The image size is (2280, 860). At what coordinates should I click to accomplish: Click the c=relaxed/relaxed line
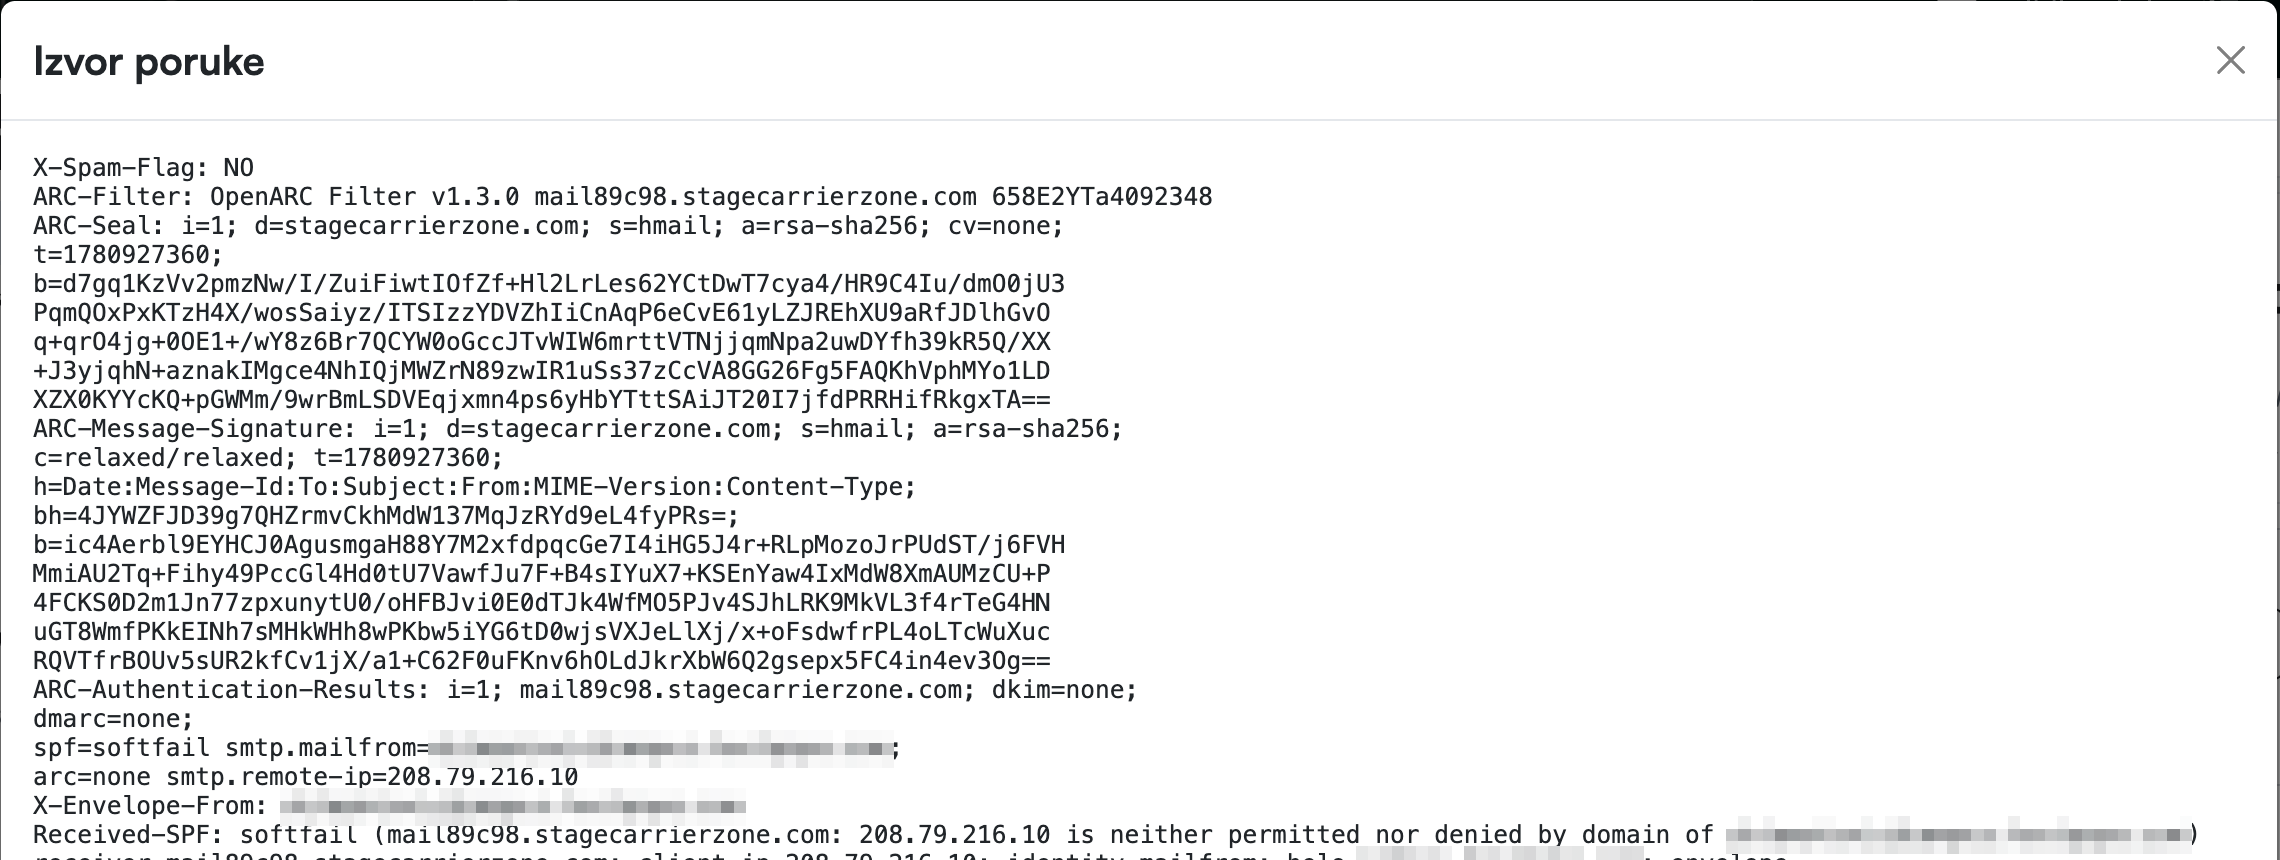pos(268,458)
